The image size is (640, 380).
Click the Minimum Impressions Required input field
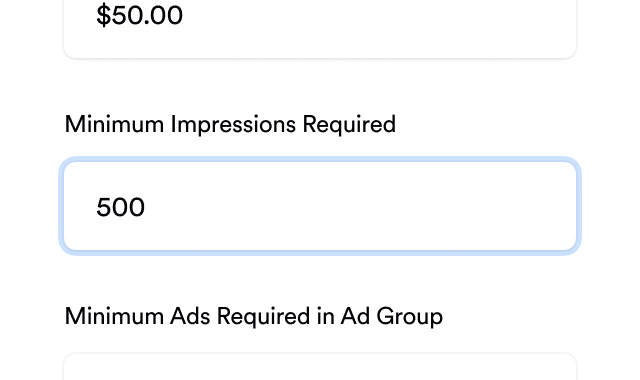point(320,206)
